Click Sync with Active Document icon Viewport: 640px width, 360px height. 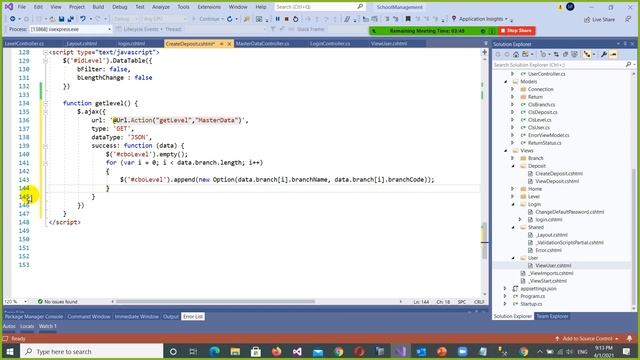point(556,54)
